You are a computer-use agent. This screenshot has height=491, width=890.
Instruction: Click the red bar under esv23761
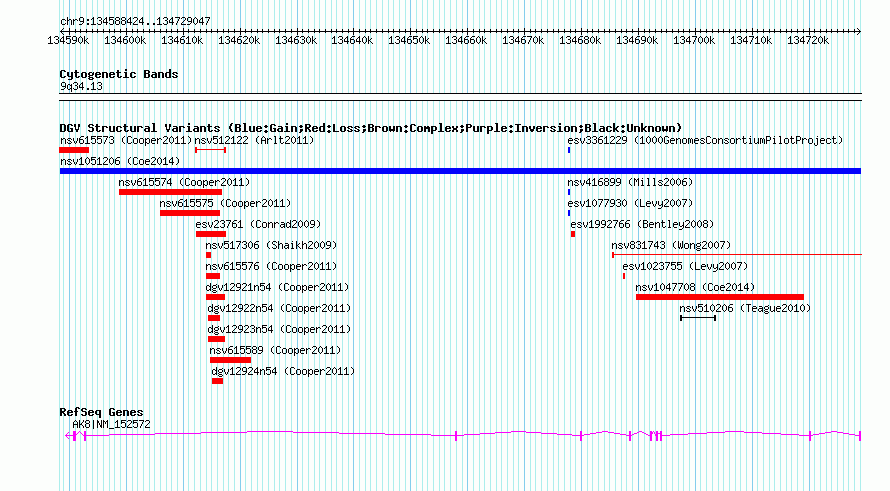point(211,234)
